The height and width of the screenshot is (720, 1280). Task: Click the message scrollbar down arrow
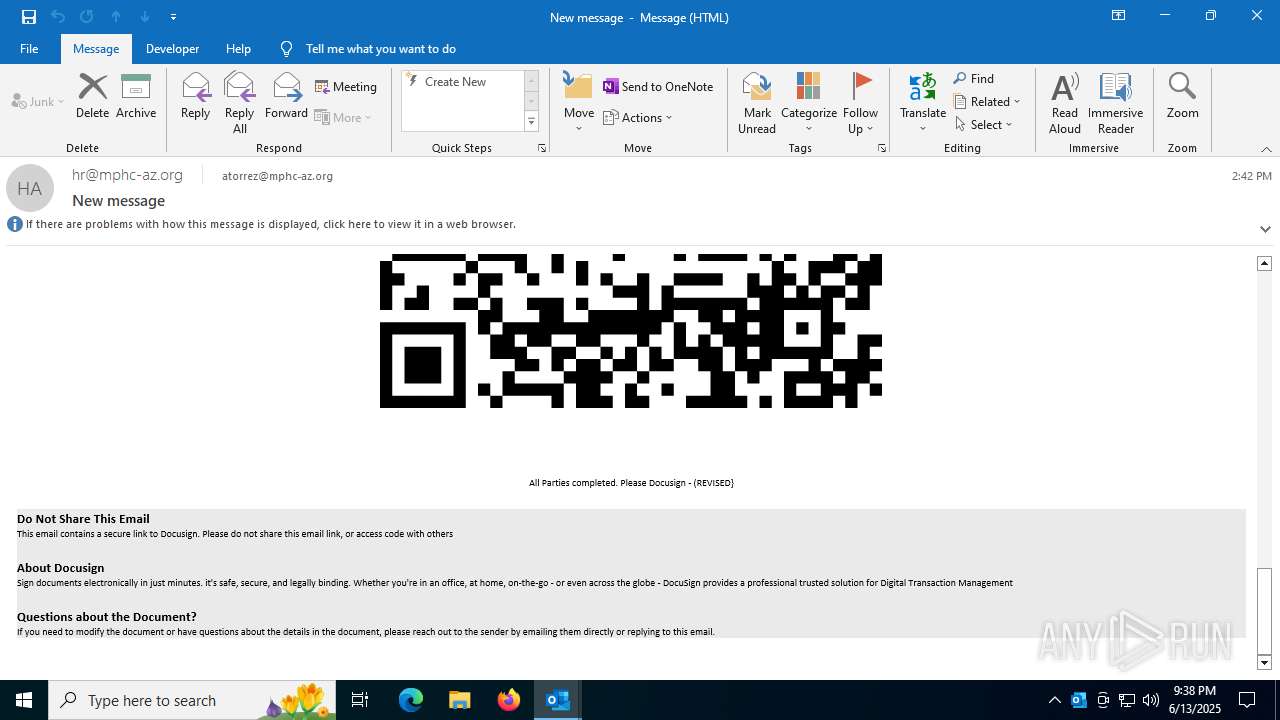[x=1264, y=662]
